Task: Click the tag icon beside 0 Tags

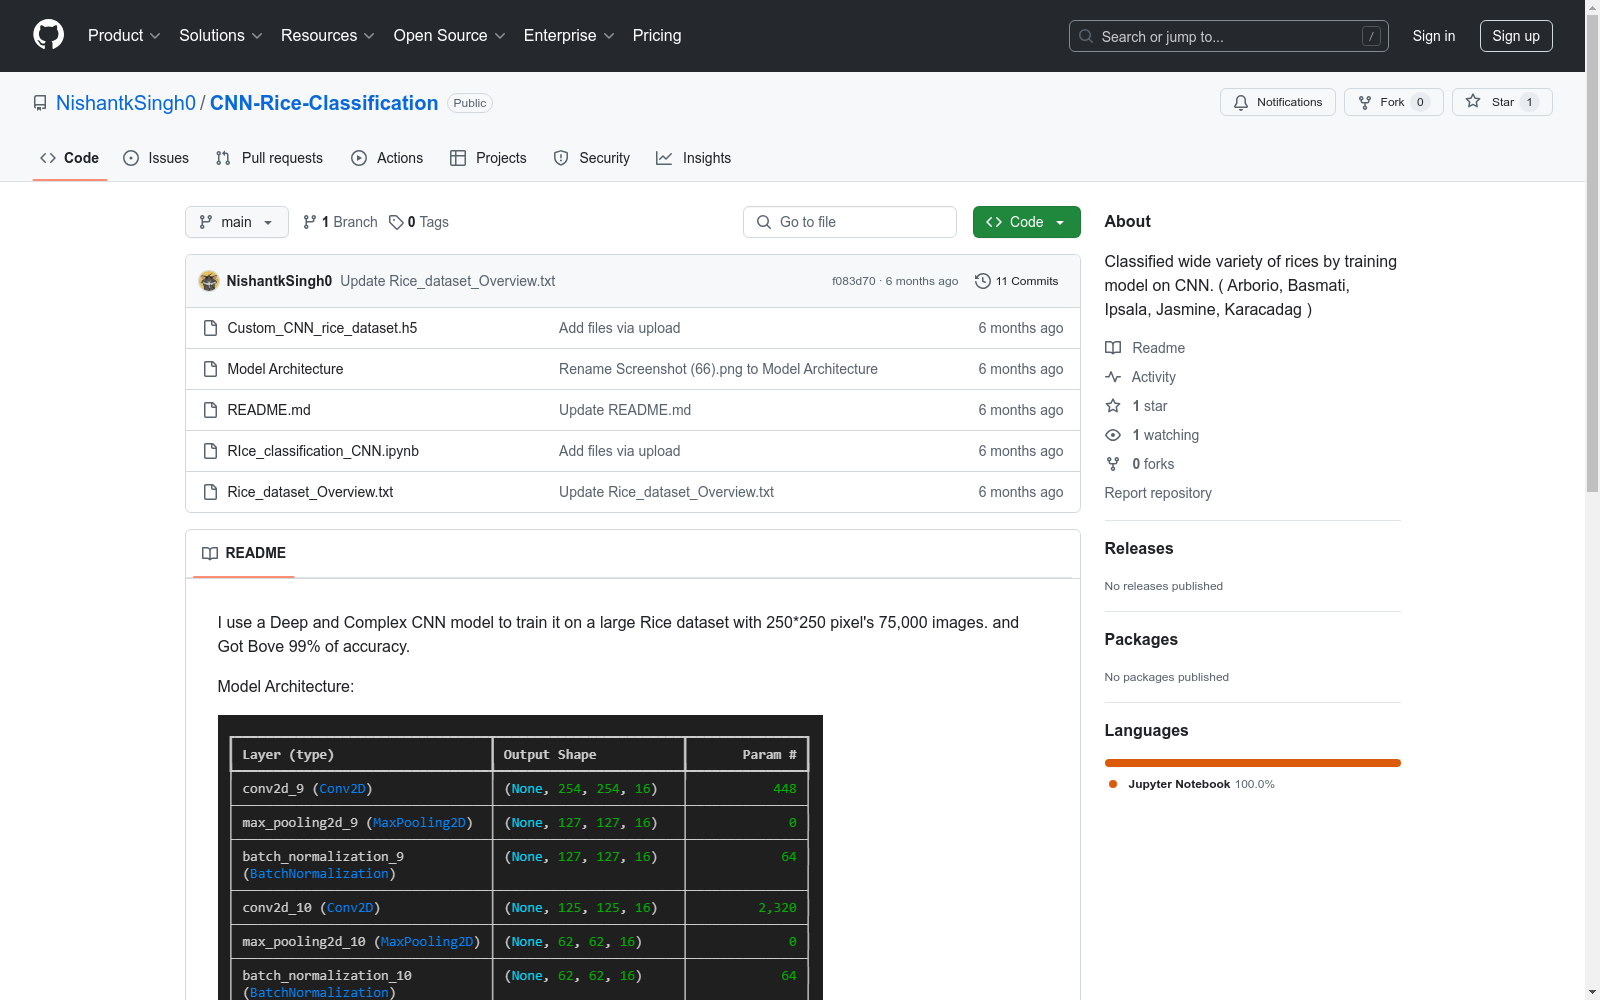Action: coord(396,222)
